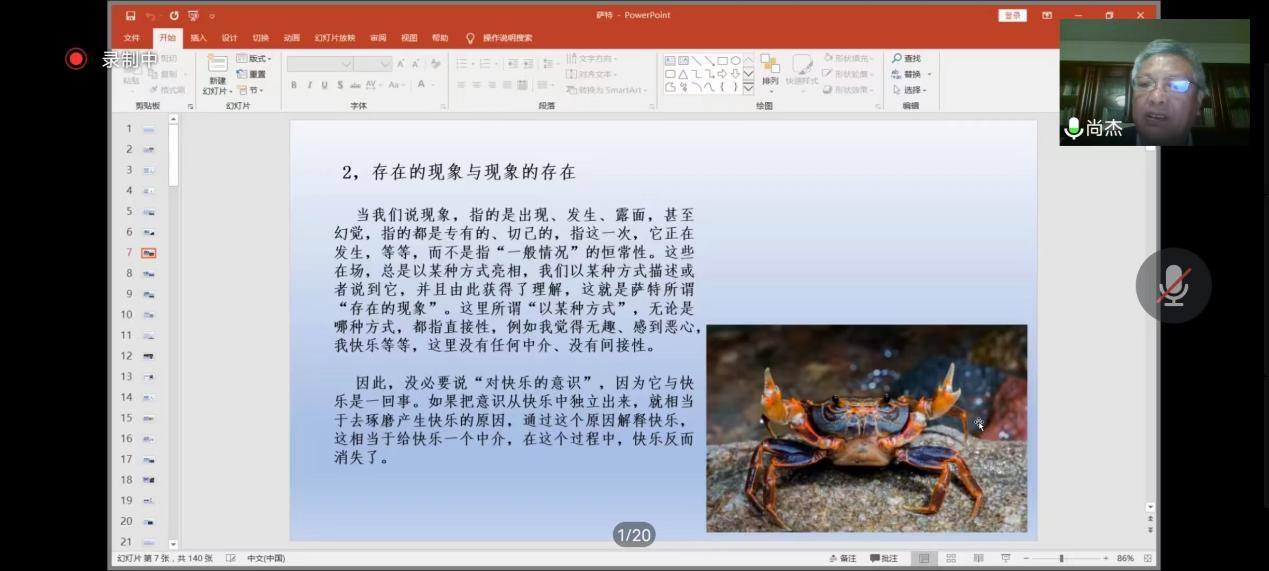Switch to slide sorter view icon

(x=951, y=558)
